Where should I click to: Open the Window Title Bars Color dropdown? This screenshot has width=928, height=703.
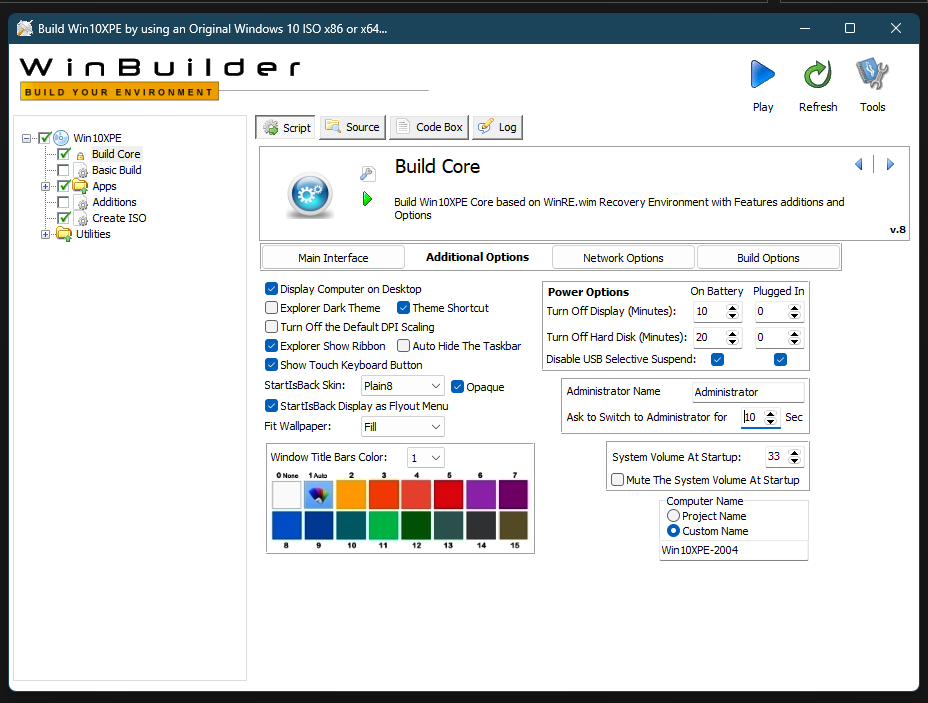426,458
